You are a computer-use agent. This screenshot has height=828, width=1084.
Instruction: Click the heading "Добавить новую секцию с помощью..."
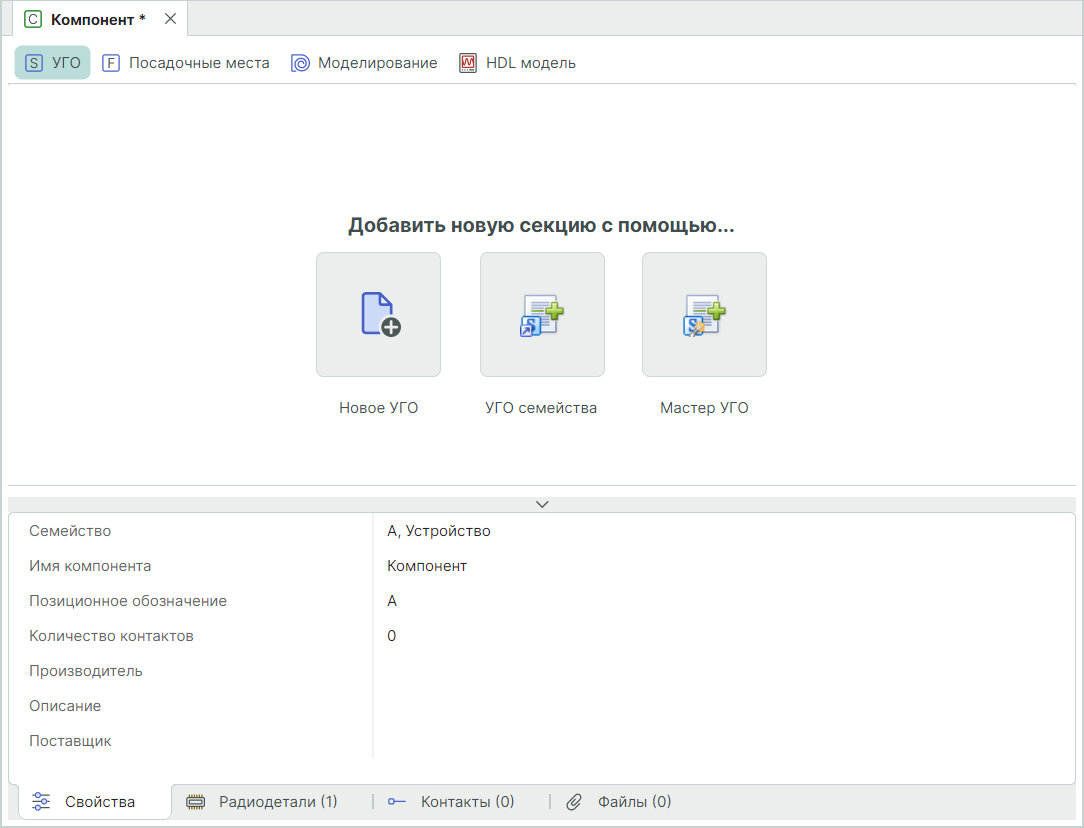pyautogui.click(x=541, y=225)
